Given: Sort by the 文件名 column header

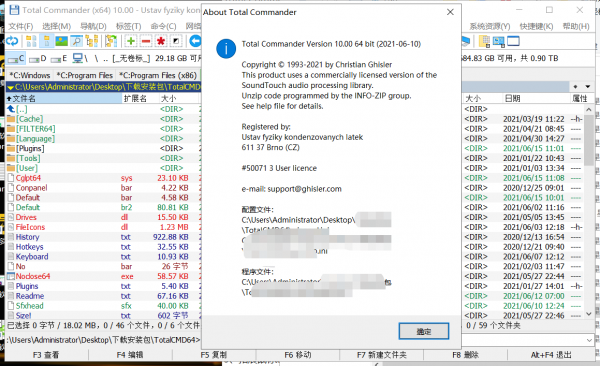Looking at the screenshot, I should pyautogui.click(x=64, y=98).
